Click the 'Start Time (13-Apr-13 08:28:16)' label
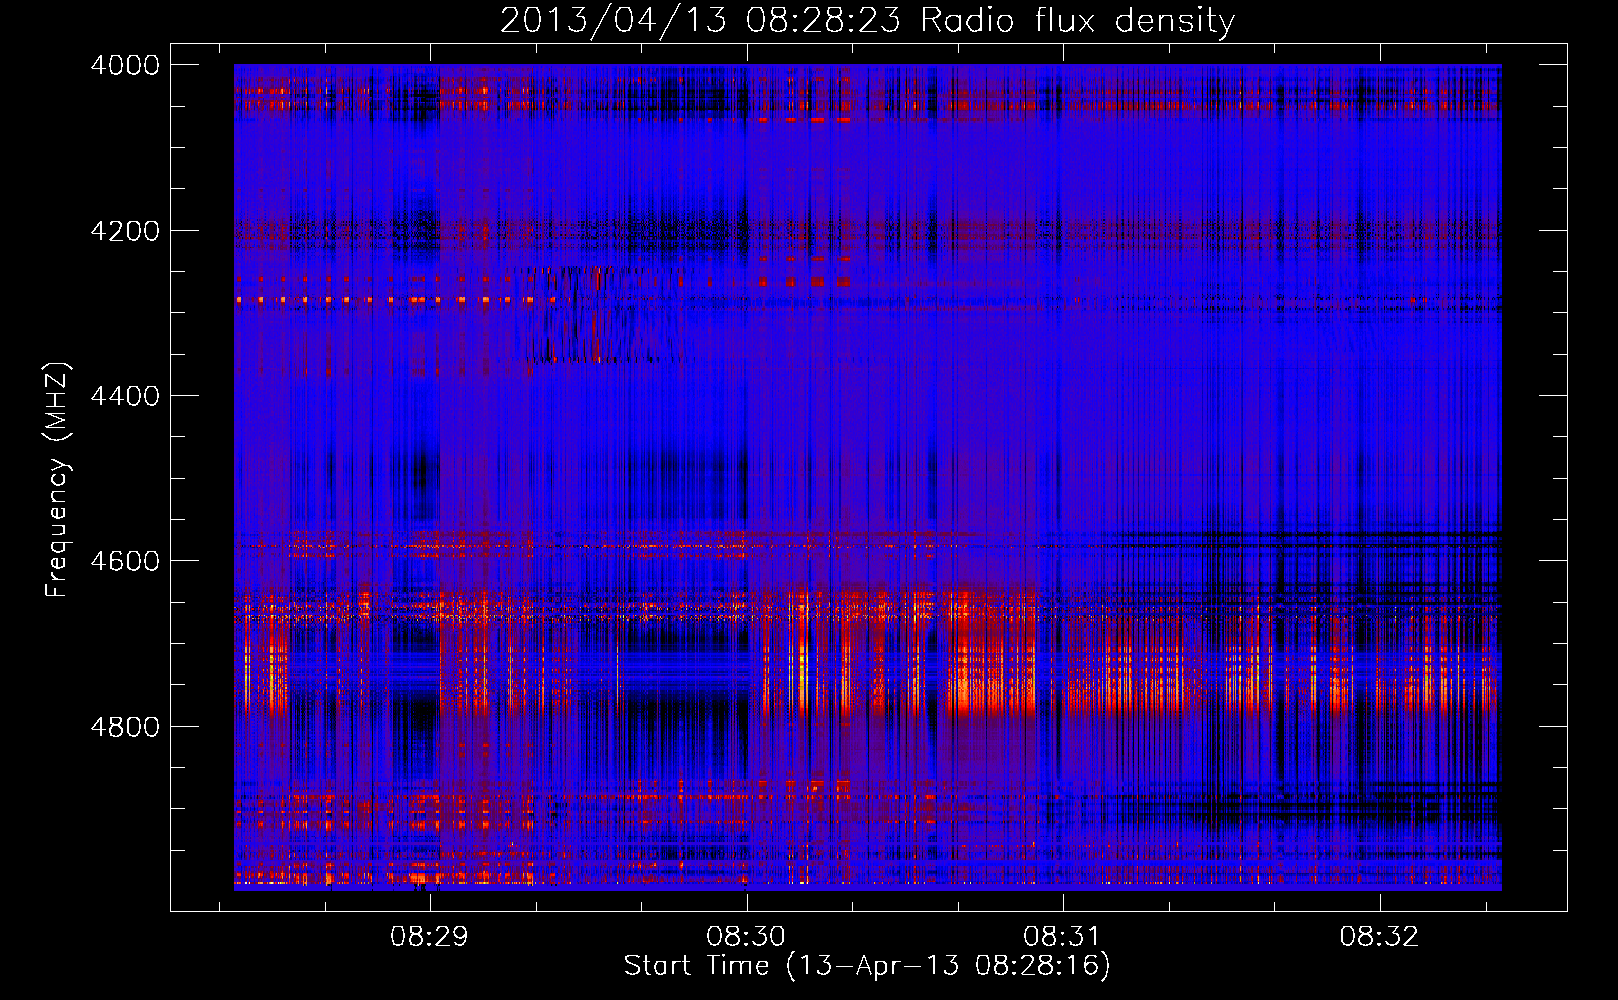Image resolution: width=1618 pixels, height=1000 pixels. [867, 966]
